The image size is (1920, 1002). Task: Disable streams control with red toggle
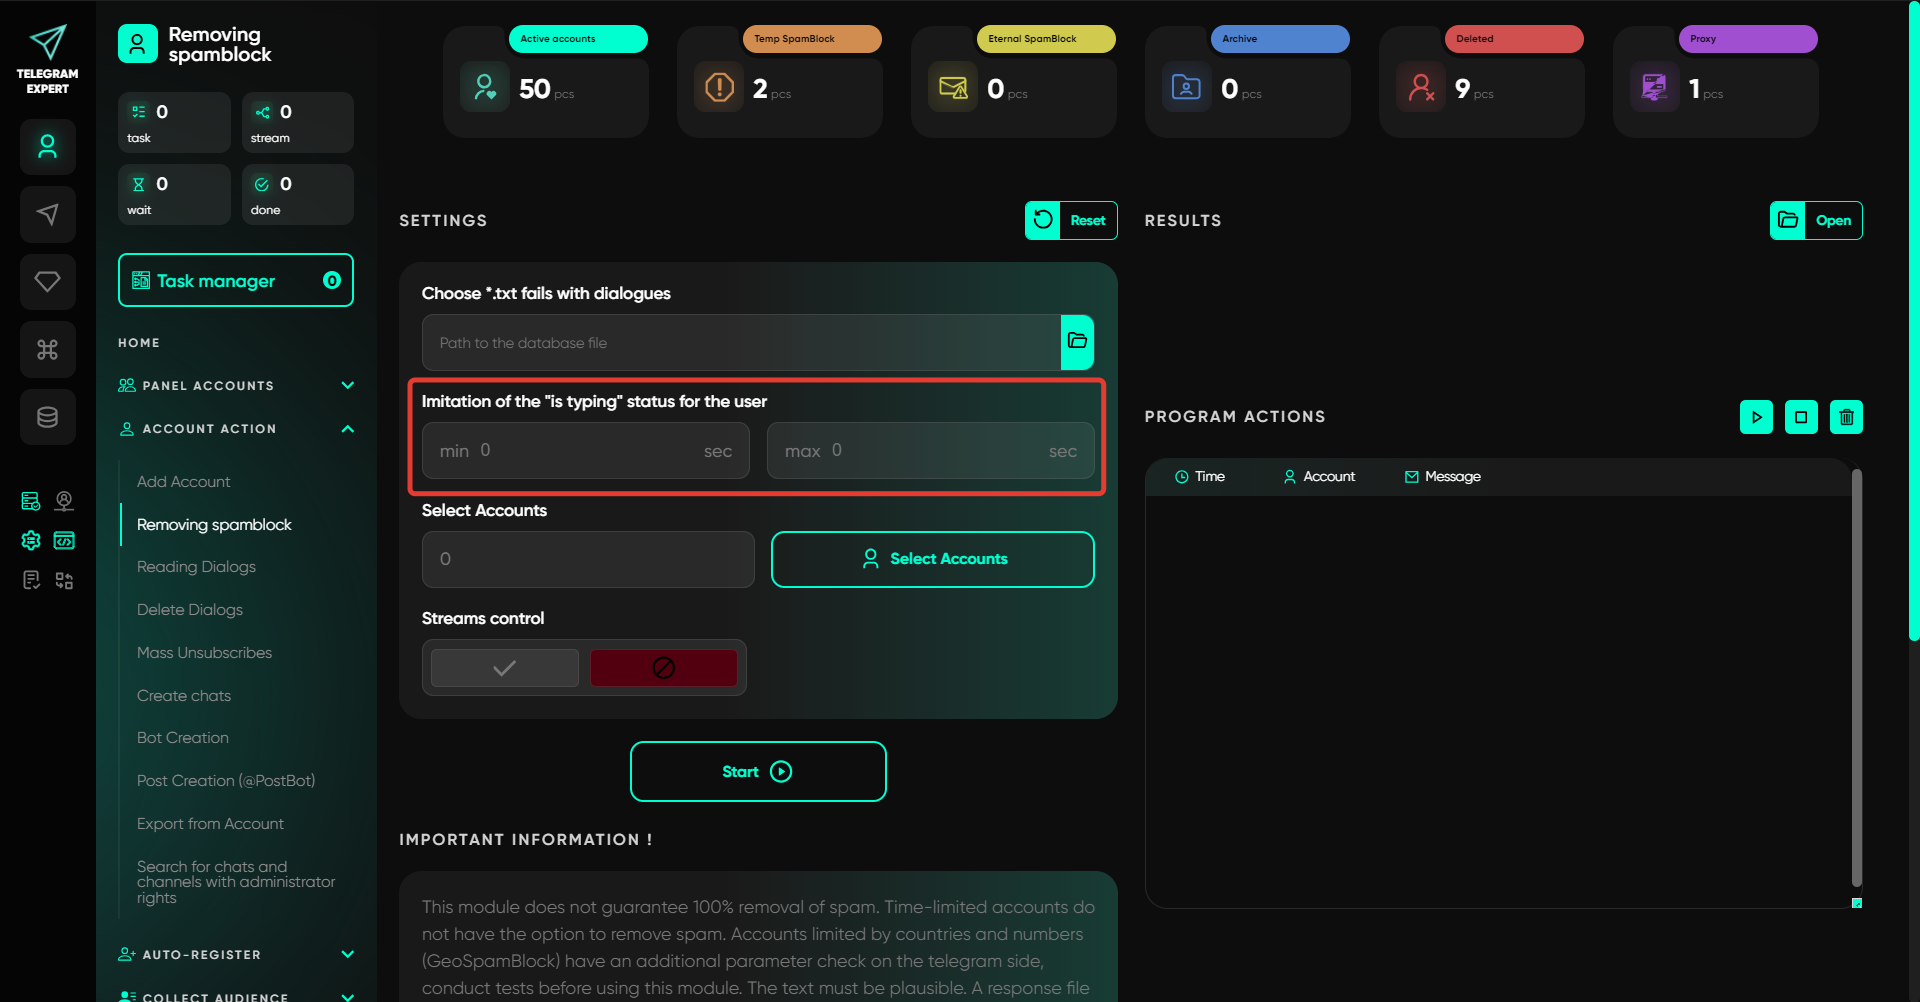point(663,668)
